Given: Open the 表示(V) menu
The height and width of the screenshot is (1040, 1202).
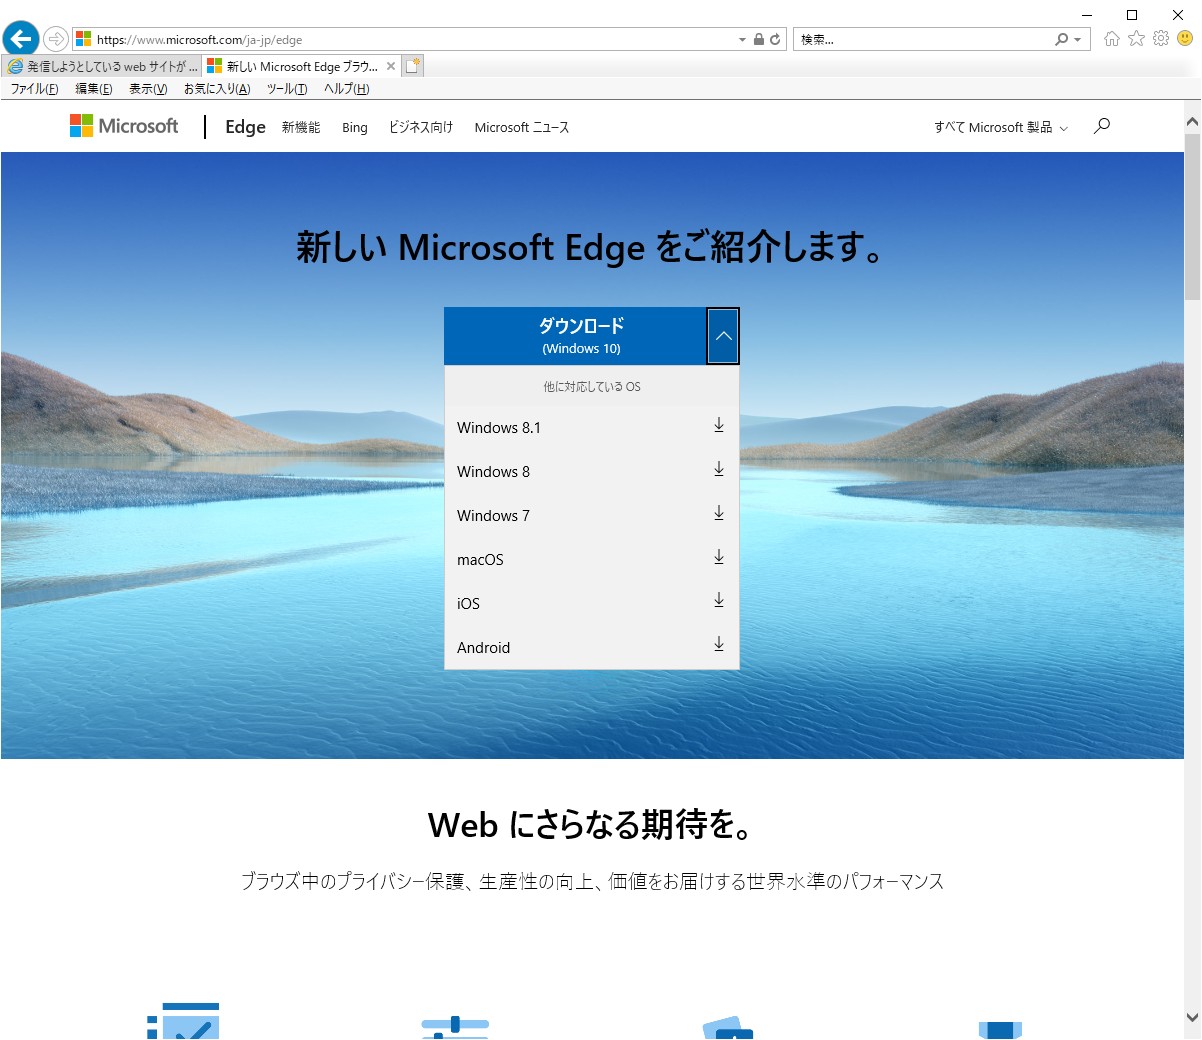Looking at the screenshot, I should 148,89.
